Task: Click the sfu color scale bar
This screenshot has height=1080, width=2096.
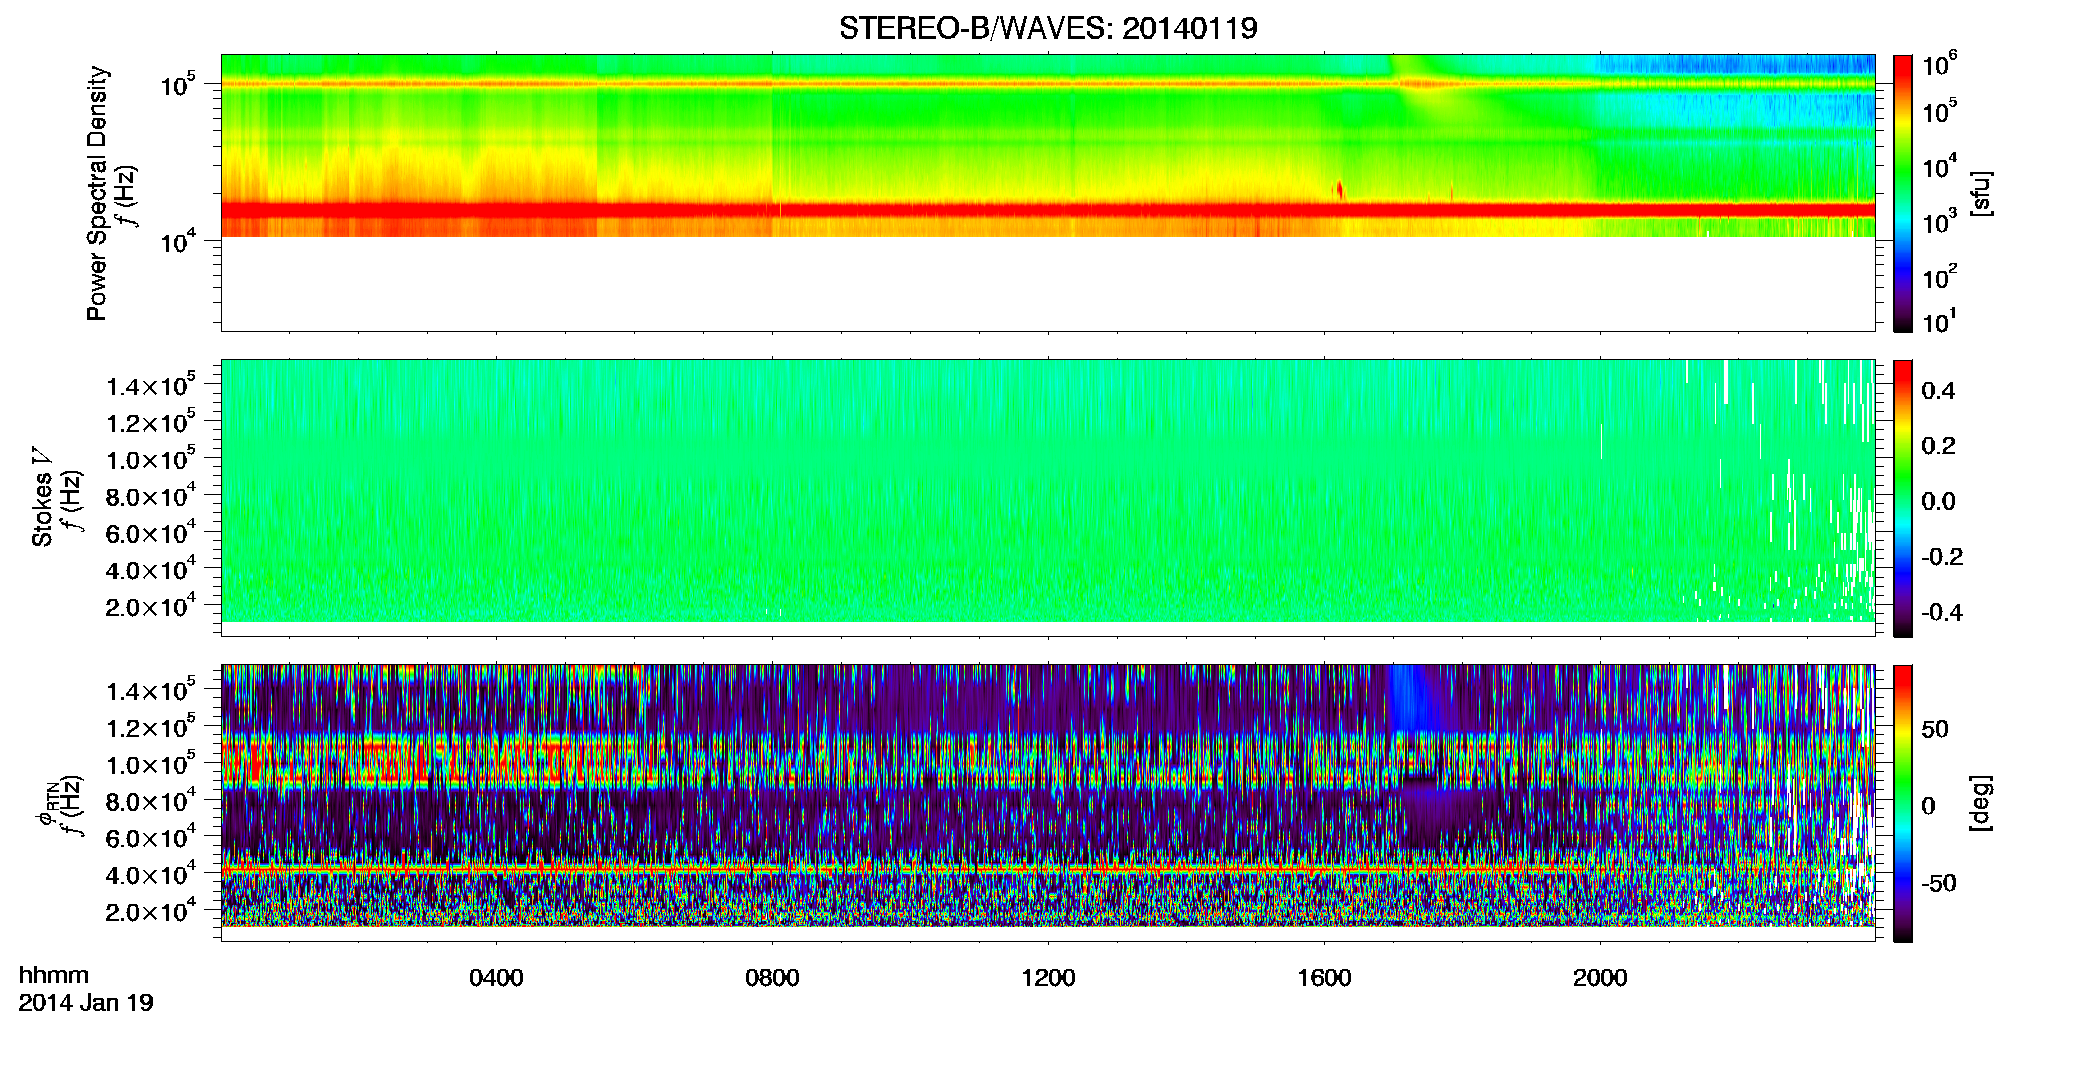Action: (x=1903, y=193)
